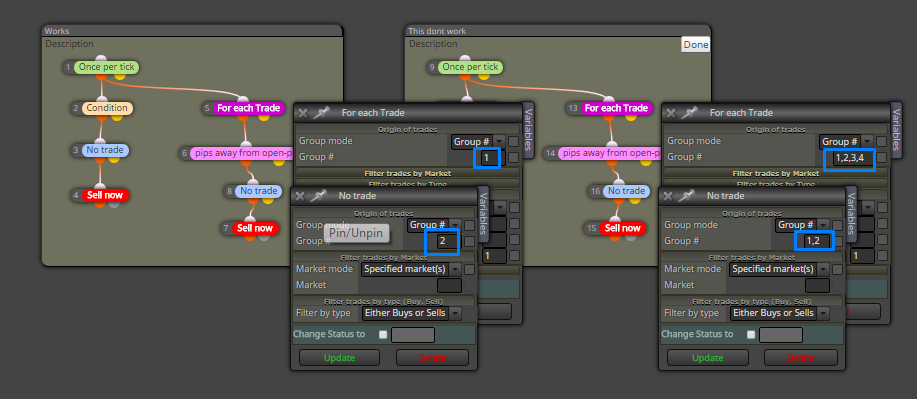917x399 pixels.
Task: Click Update in the Group # 2 No trade dialog
Action: coord(339,357)
